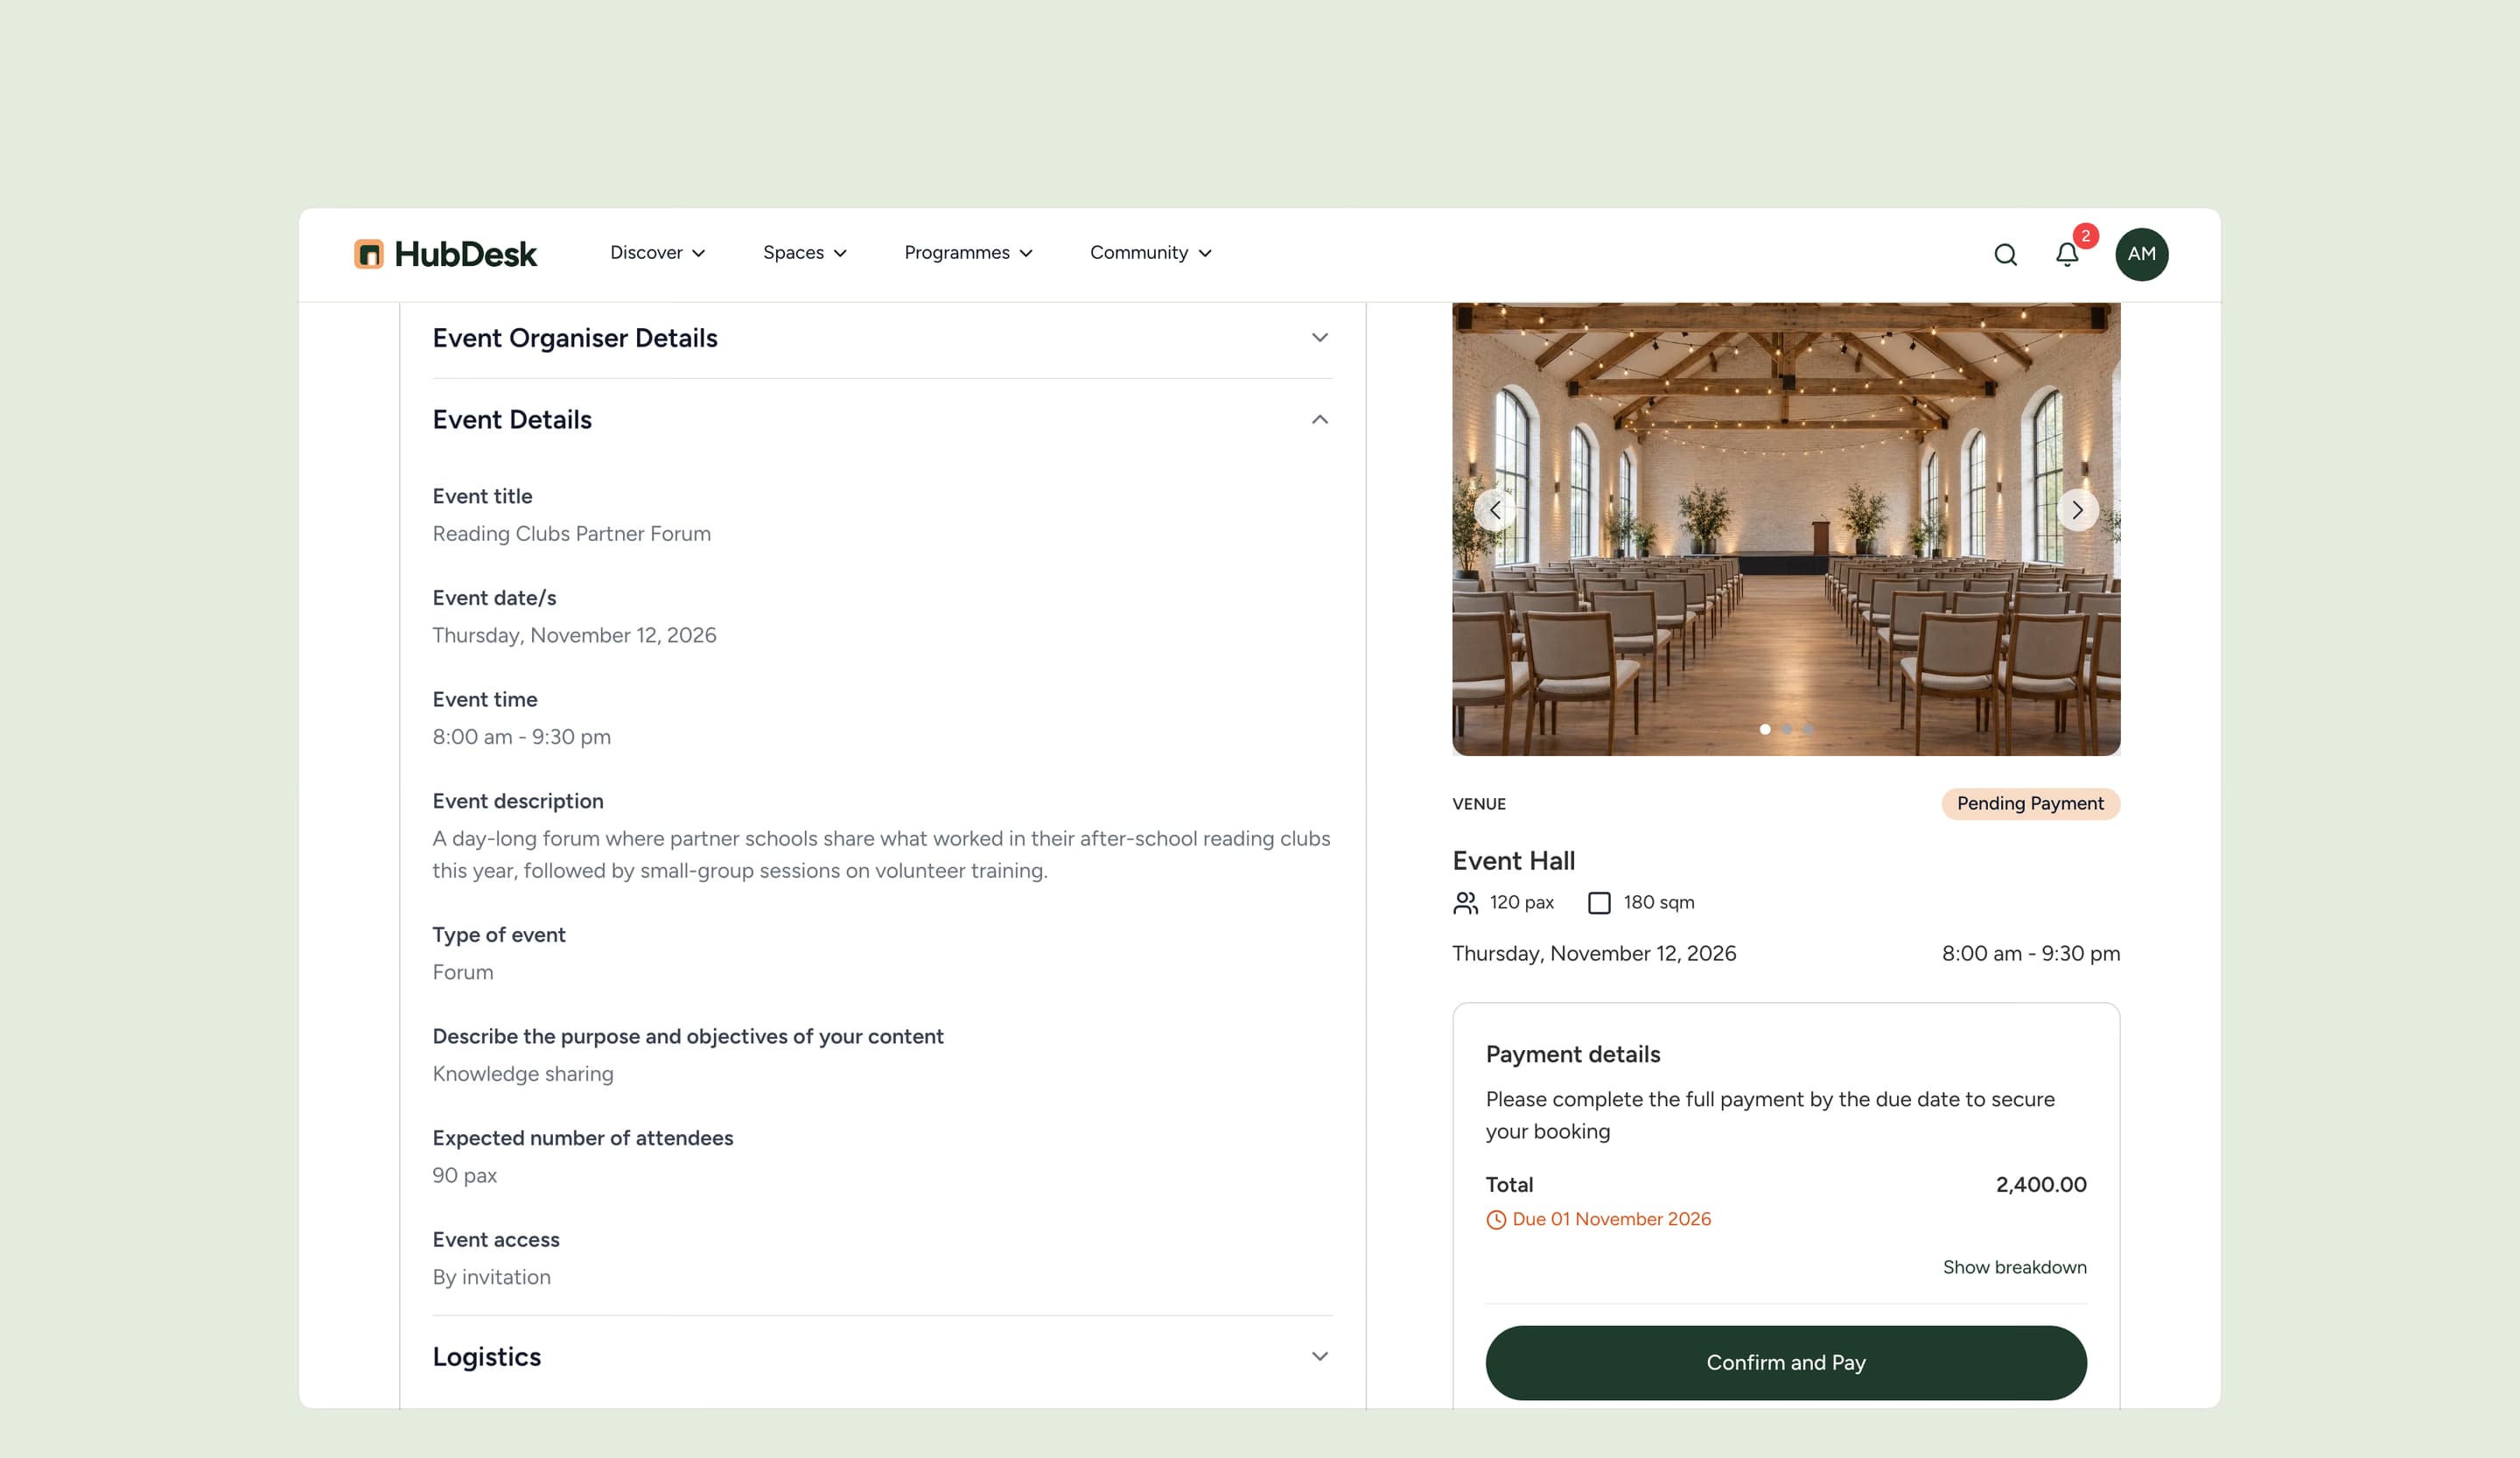Collapse the Event Details section chevron
Image resolution: width=2520 pixels, height=1458 pixels.
pos(1319,420)
